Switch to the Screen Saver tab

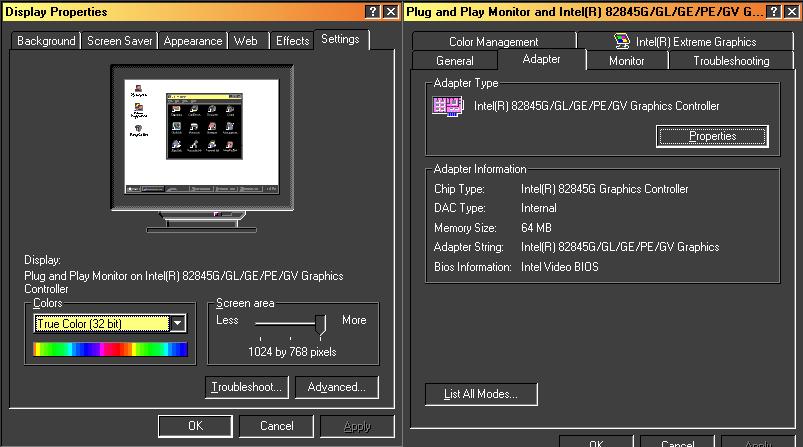click(x=119, y=41)
